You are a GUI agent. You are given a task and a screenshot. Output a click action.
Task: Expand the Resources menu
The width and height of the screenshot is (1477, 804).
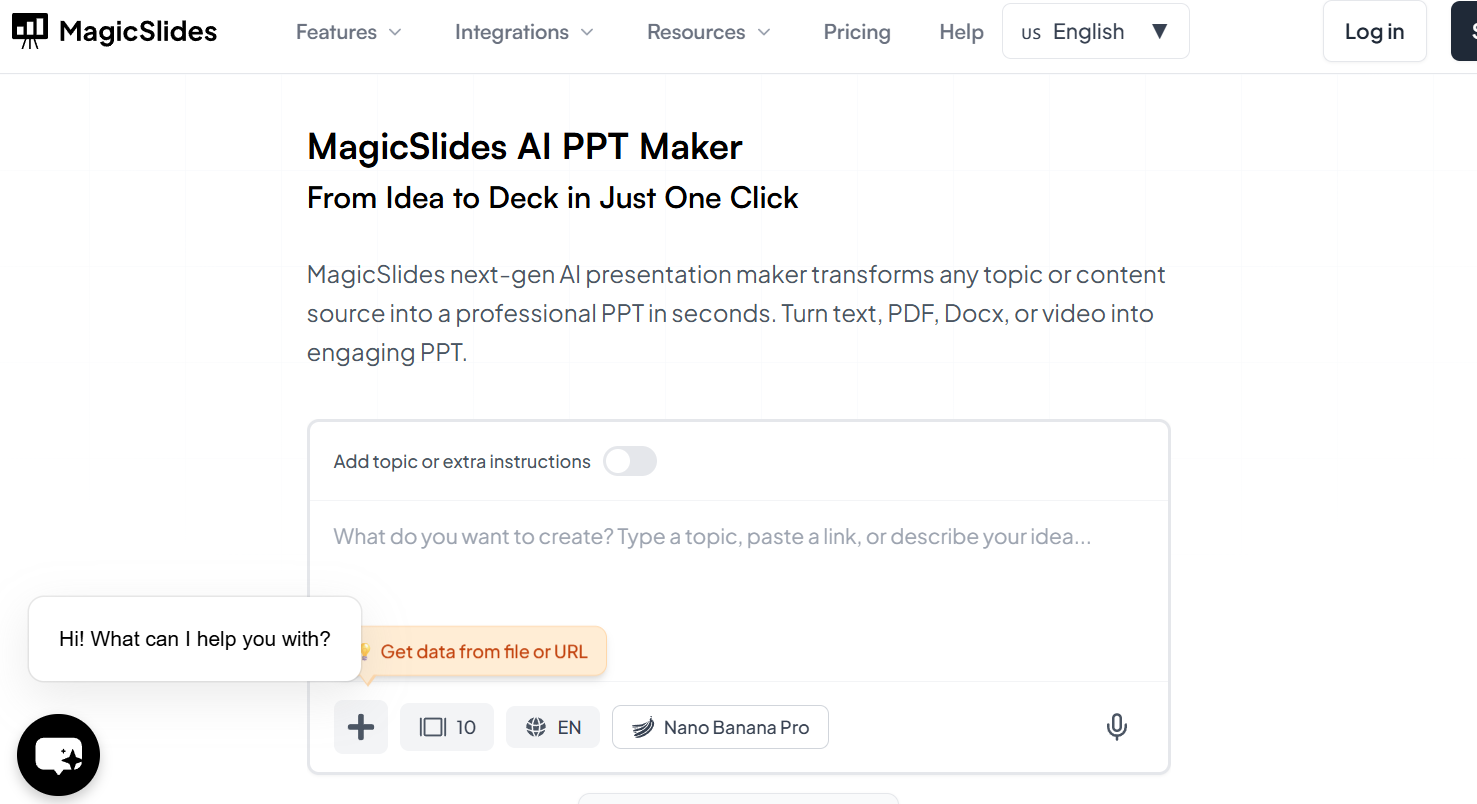click(707, 31)
